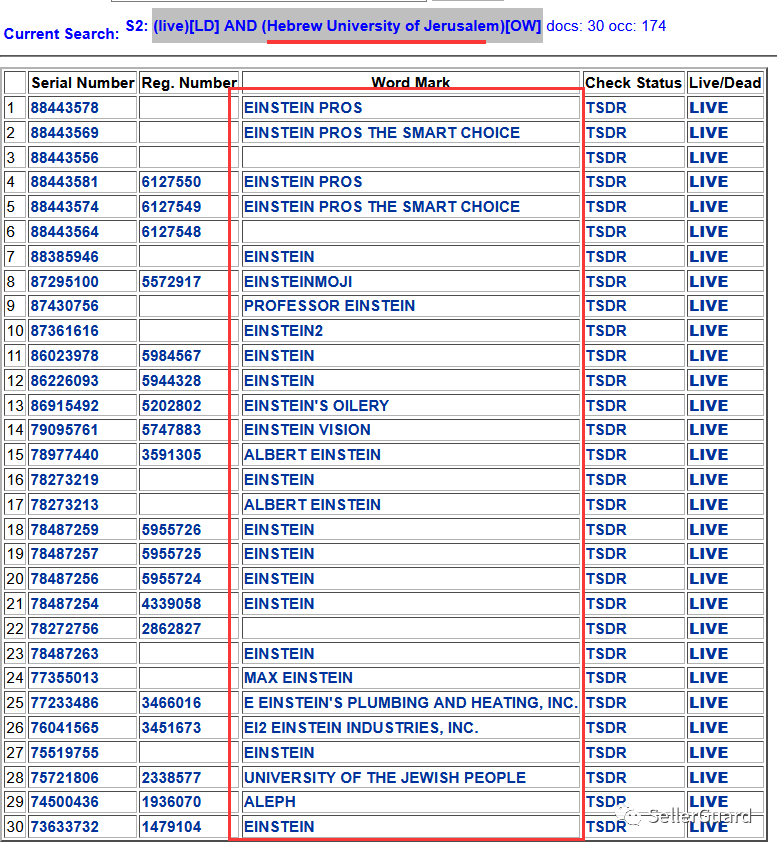Open the EINSTEINMOJI word mark

pyautogui.click(x=298, y=281)
